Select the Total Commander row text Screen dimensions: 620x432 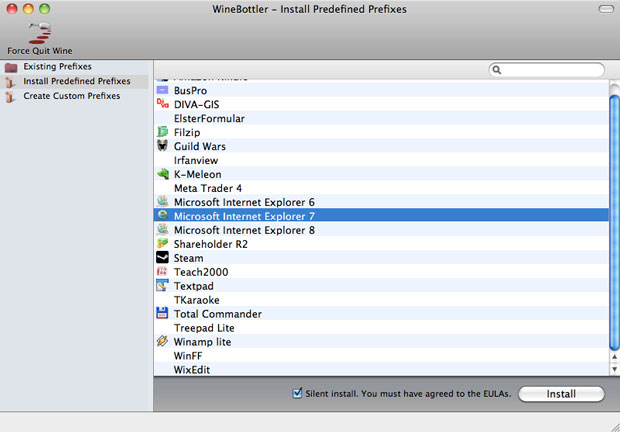tap(218, 314)
